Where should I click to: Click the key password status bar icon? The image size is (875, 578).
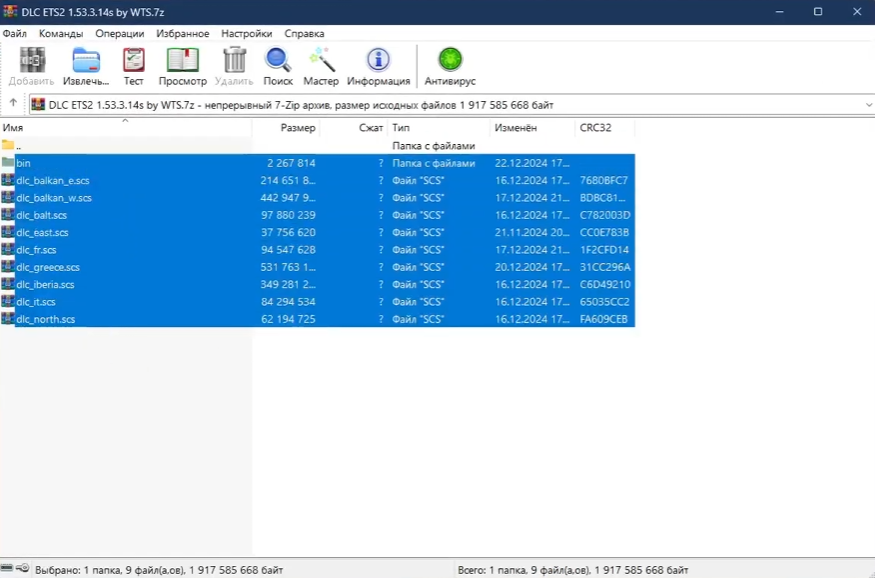pyautogui.click(x=22, y=568)
